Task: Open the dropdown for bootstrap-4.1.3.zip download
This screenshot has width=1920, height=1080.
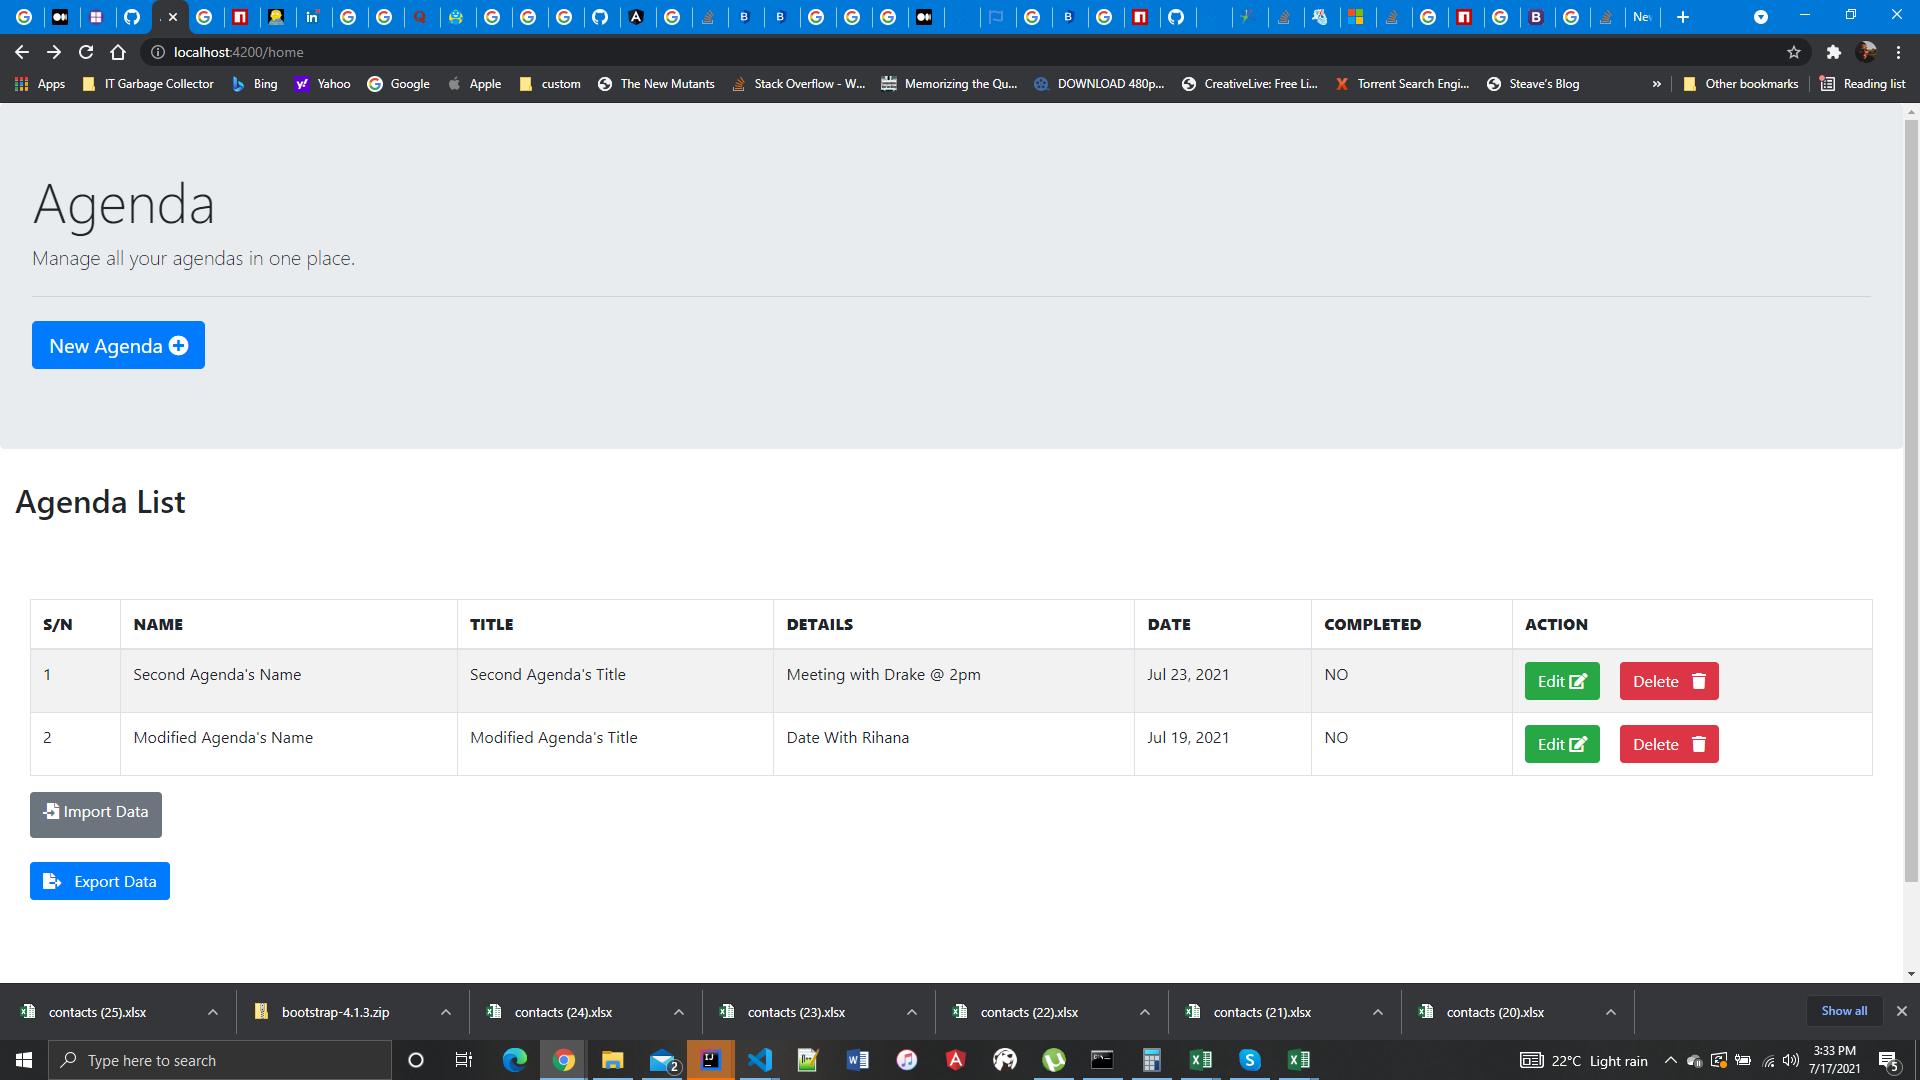Action: (446, 1012)
